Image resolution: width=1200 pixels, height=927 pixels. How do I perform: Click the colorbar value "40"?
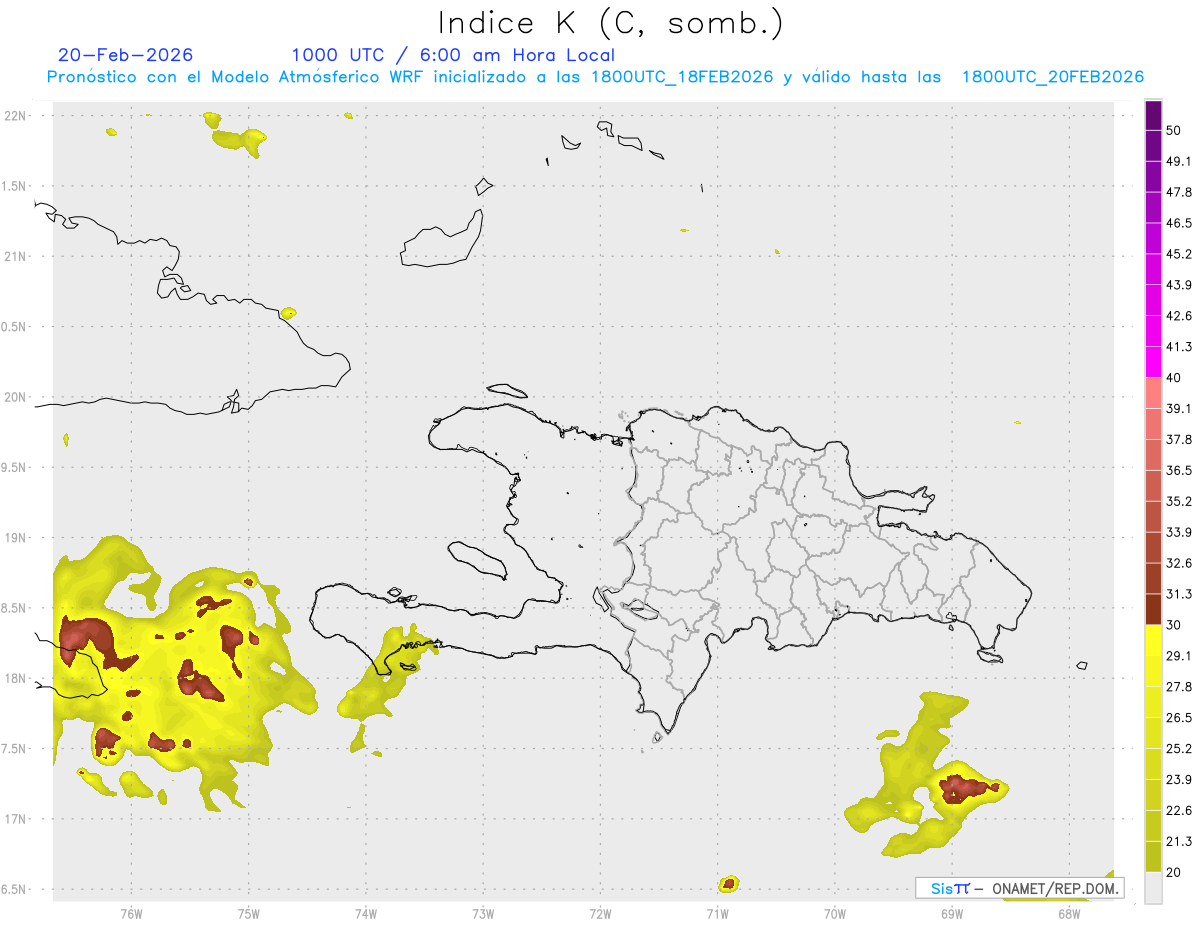coord(1174,378)
